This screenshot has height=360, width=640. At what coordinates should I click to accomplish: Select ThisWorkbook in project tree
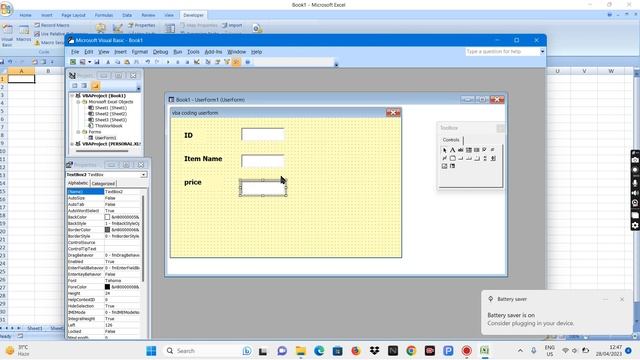[109, 126]
